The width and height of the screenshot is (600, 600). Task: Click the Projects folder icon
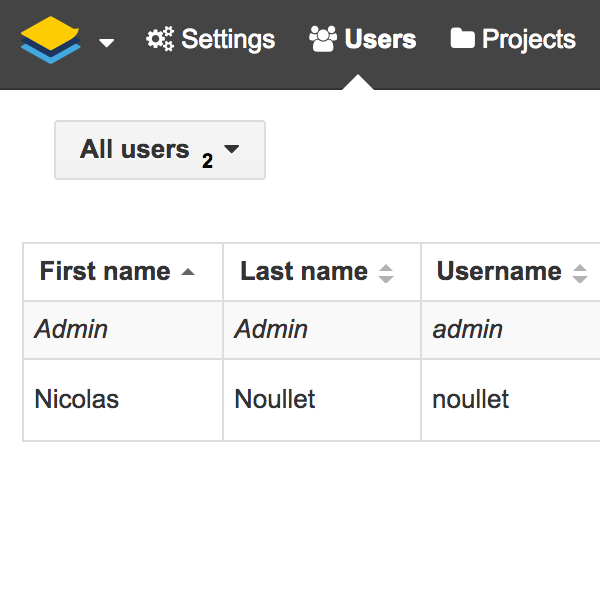click(463, 38)
